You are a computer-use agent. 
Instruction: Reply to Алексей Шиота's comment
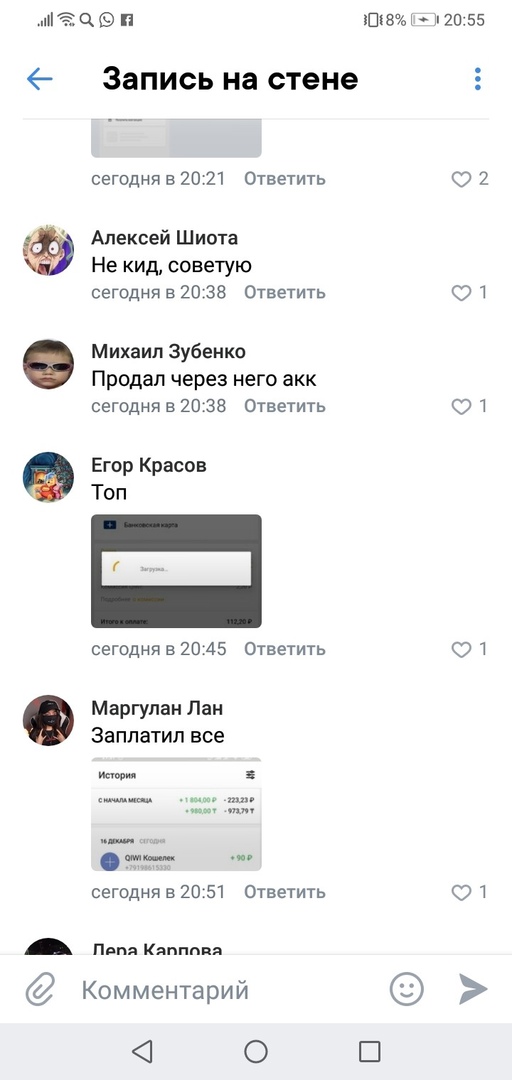coord(285,292)
